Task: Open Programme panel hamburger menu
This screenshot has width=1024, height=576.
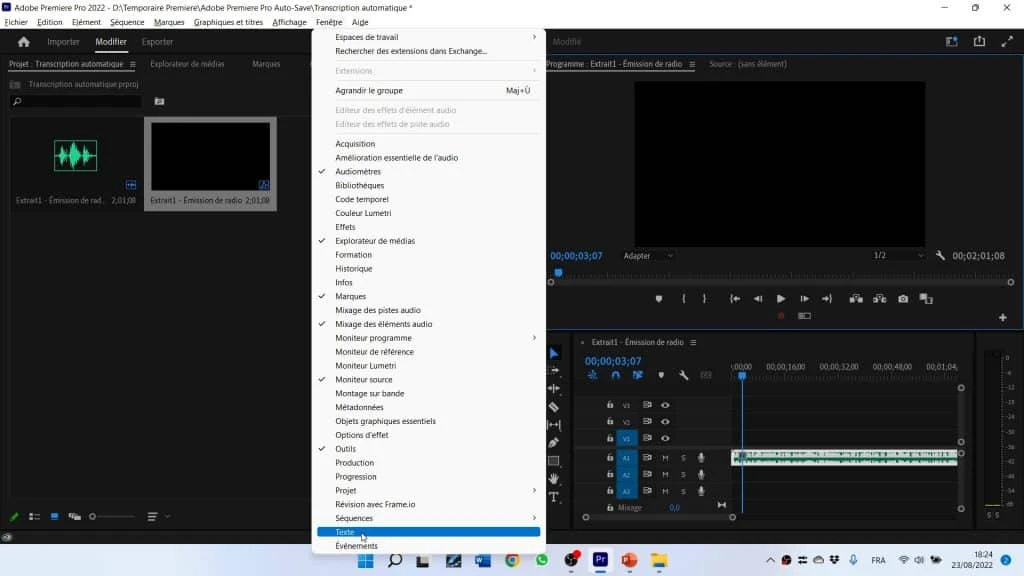Action: (x=692, y=64)
